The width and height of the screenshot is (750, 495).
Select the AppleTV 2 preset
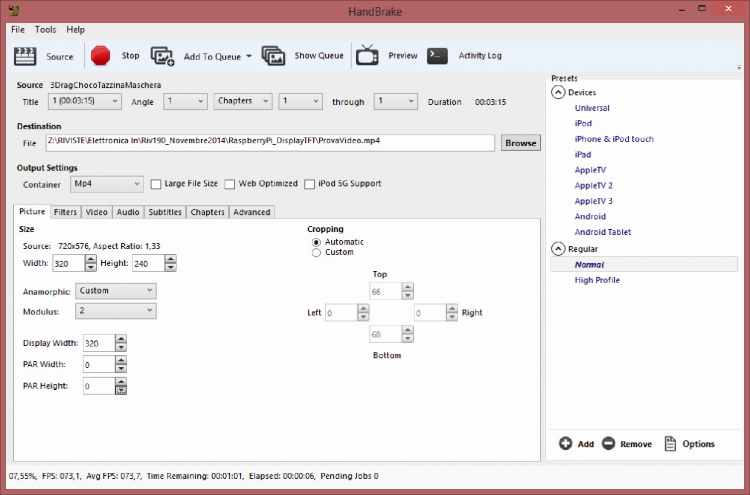(594, 186)
